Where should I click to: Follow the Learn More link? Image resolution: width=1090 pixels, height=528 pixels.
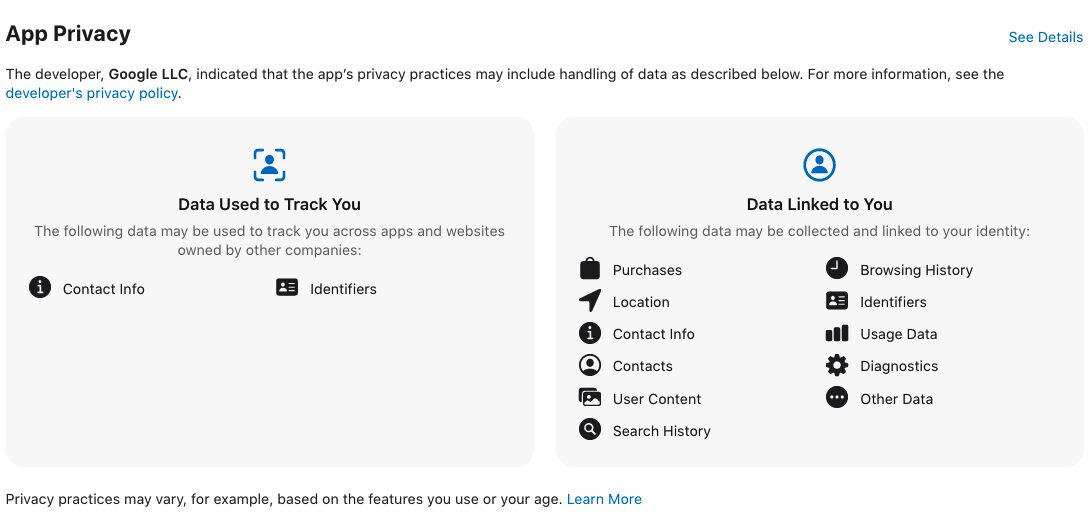604,500
